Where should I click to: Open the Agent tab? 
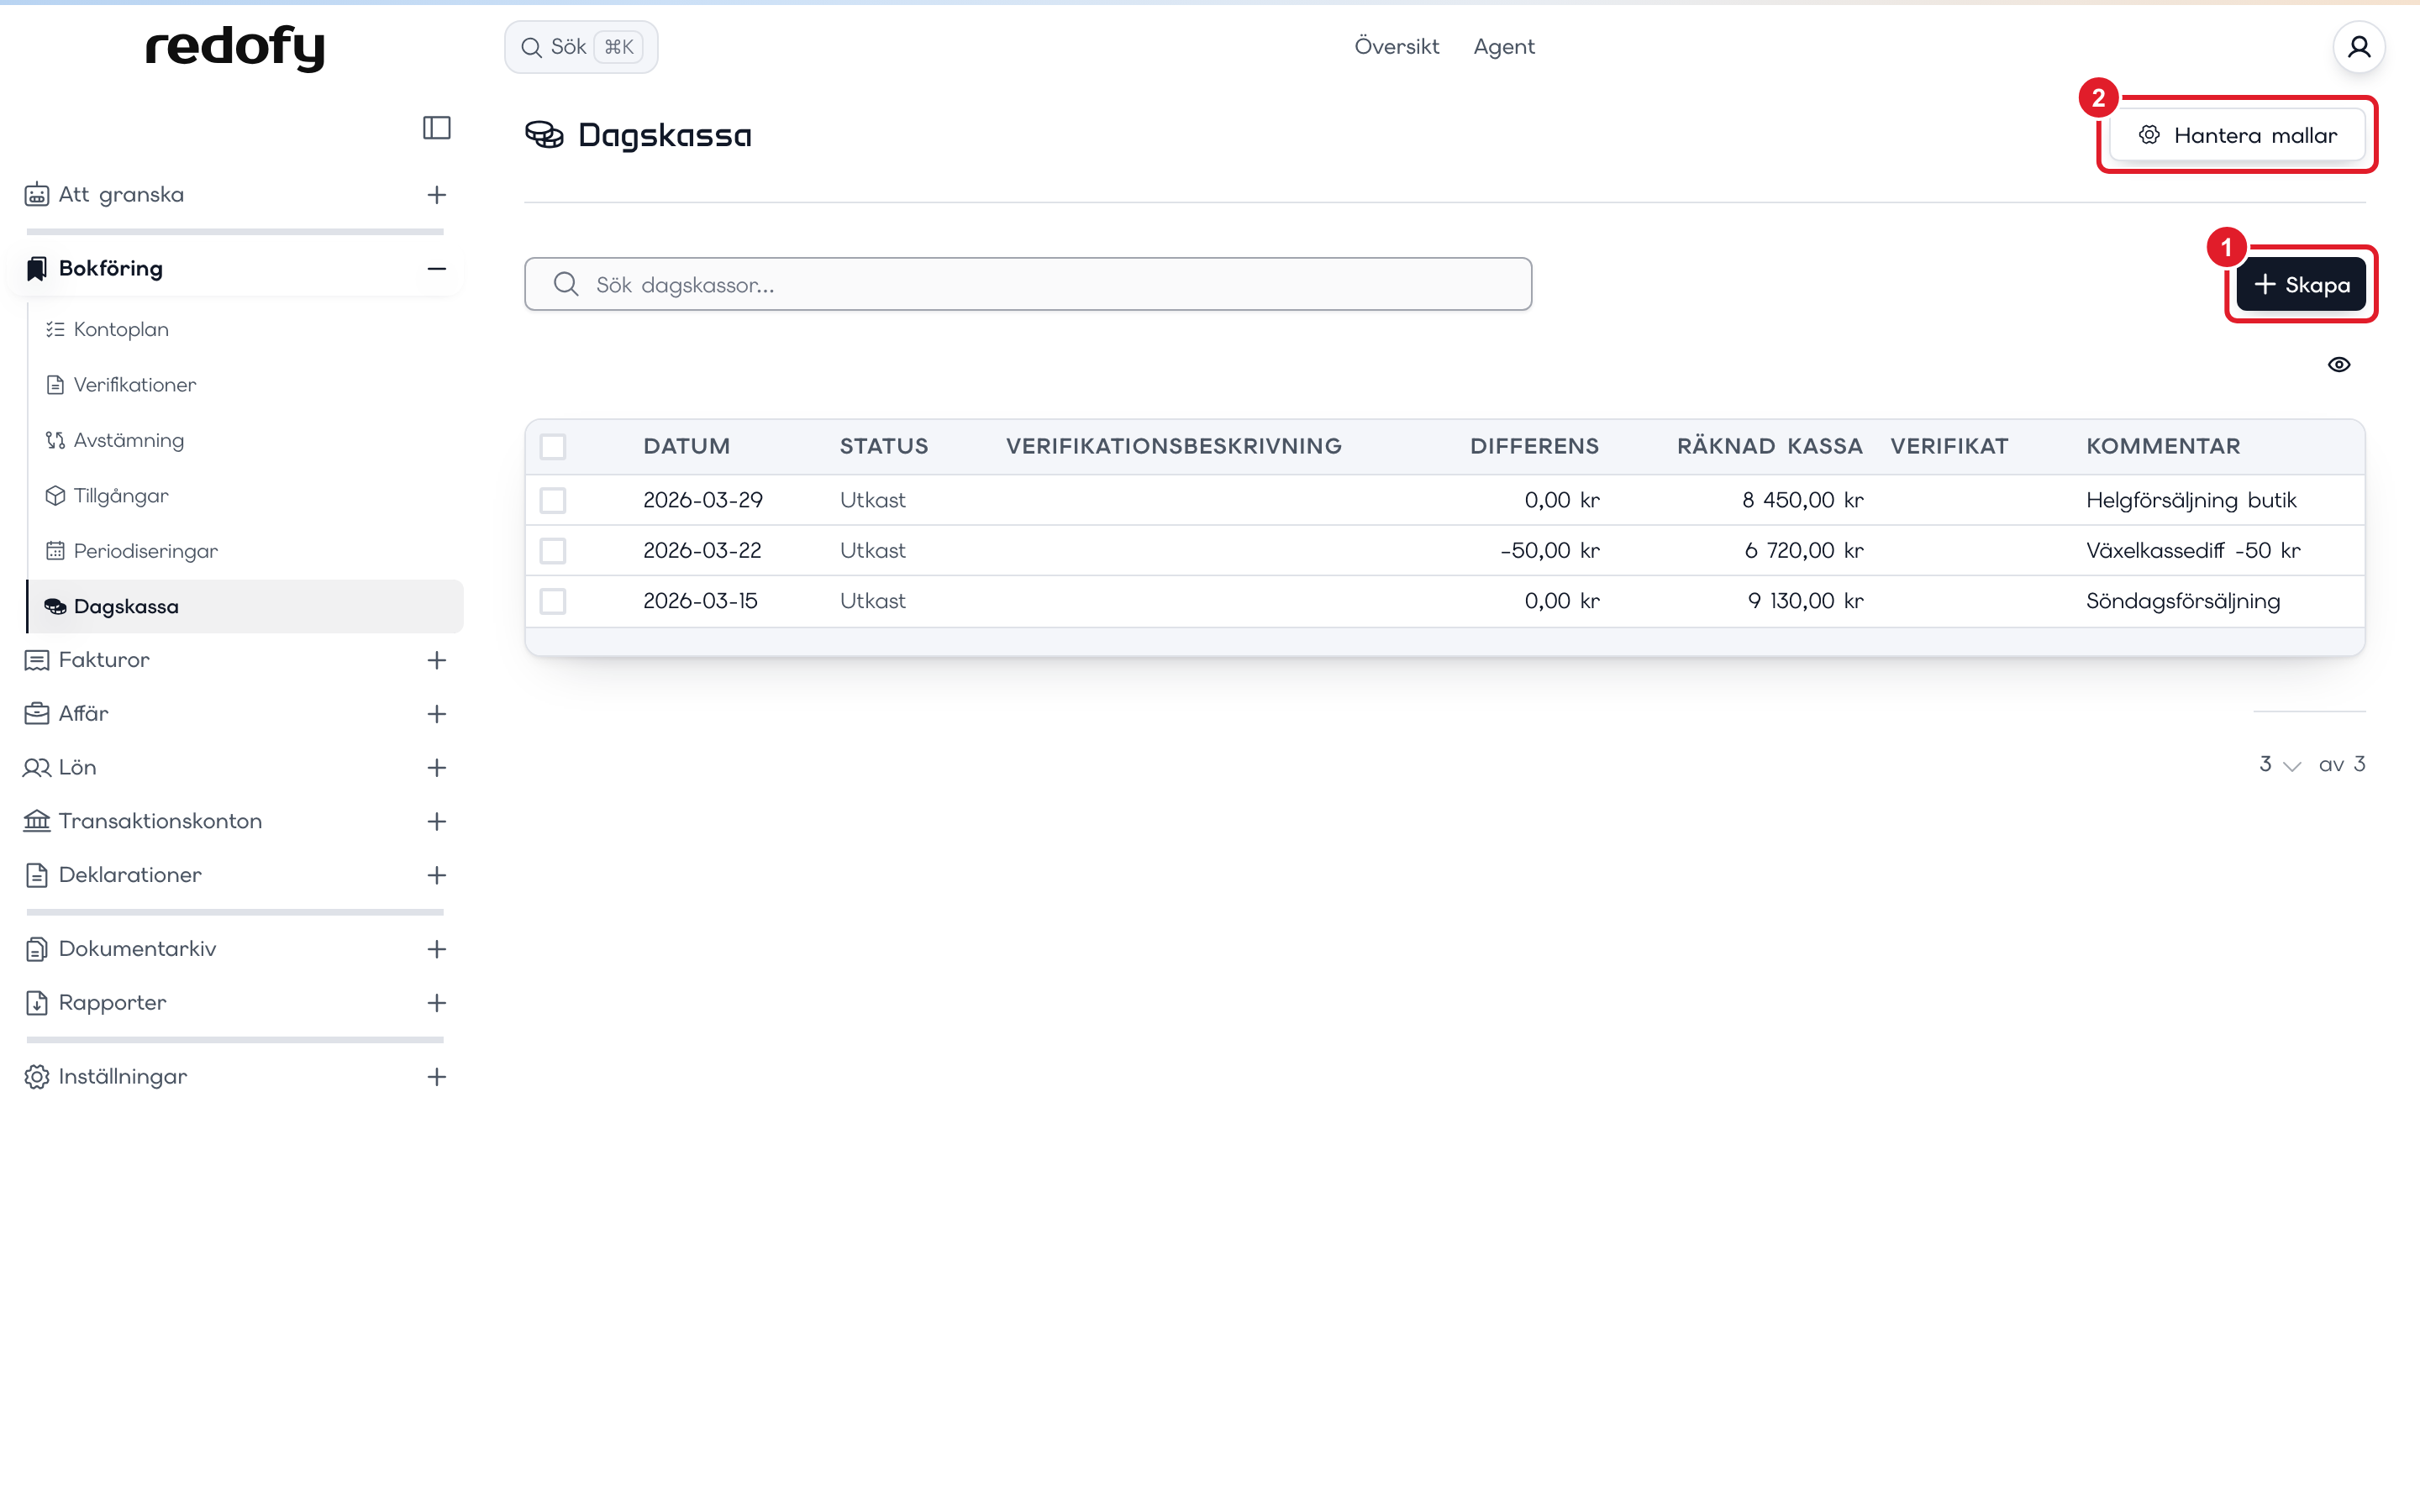click(1503, 47)
